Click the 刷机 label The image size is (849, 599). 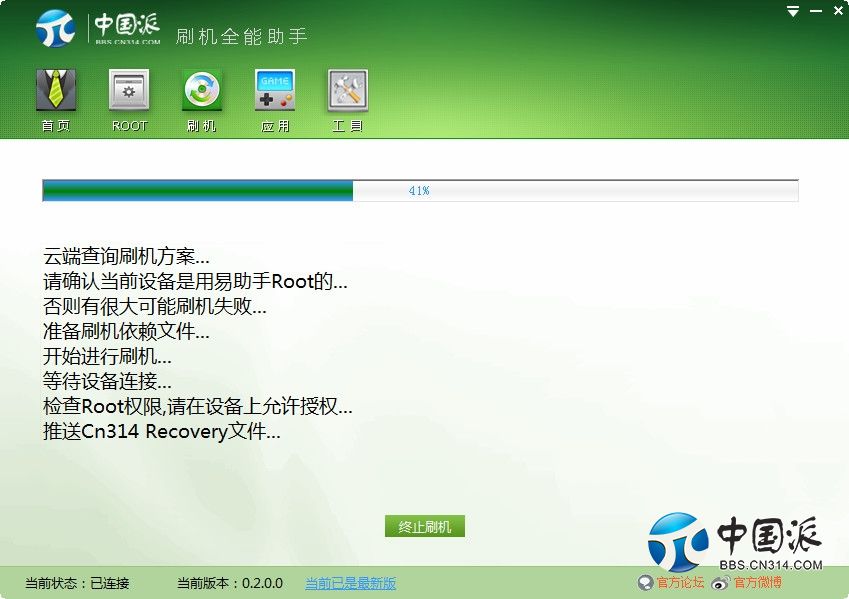[x=201, y=126]
